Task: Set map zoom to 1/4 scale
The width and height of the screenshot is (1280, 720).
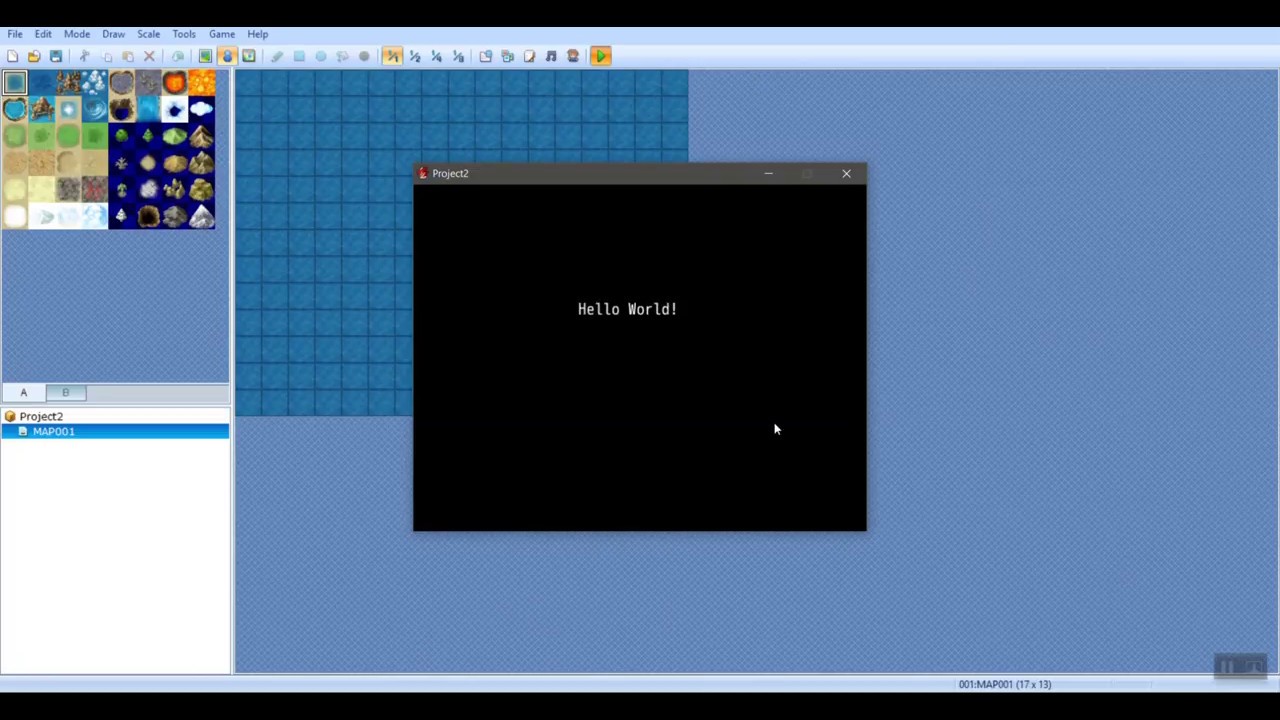Action: (x=437, y=56)
